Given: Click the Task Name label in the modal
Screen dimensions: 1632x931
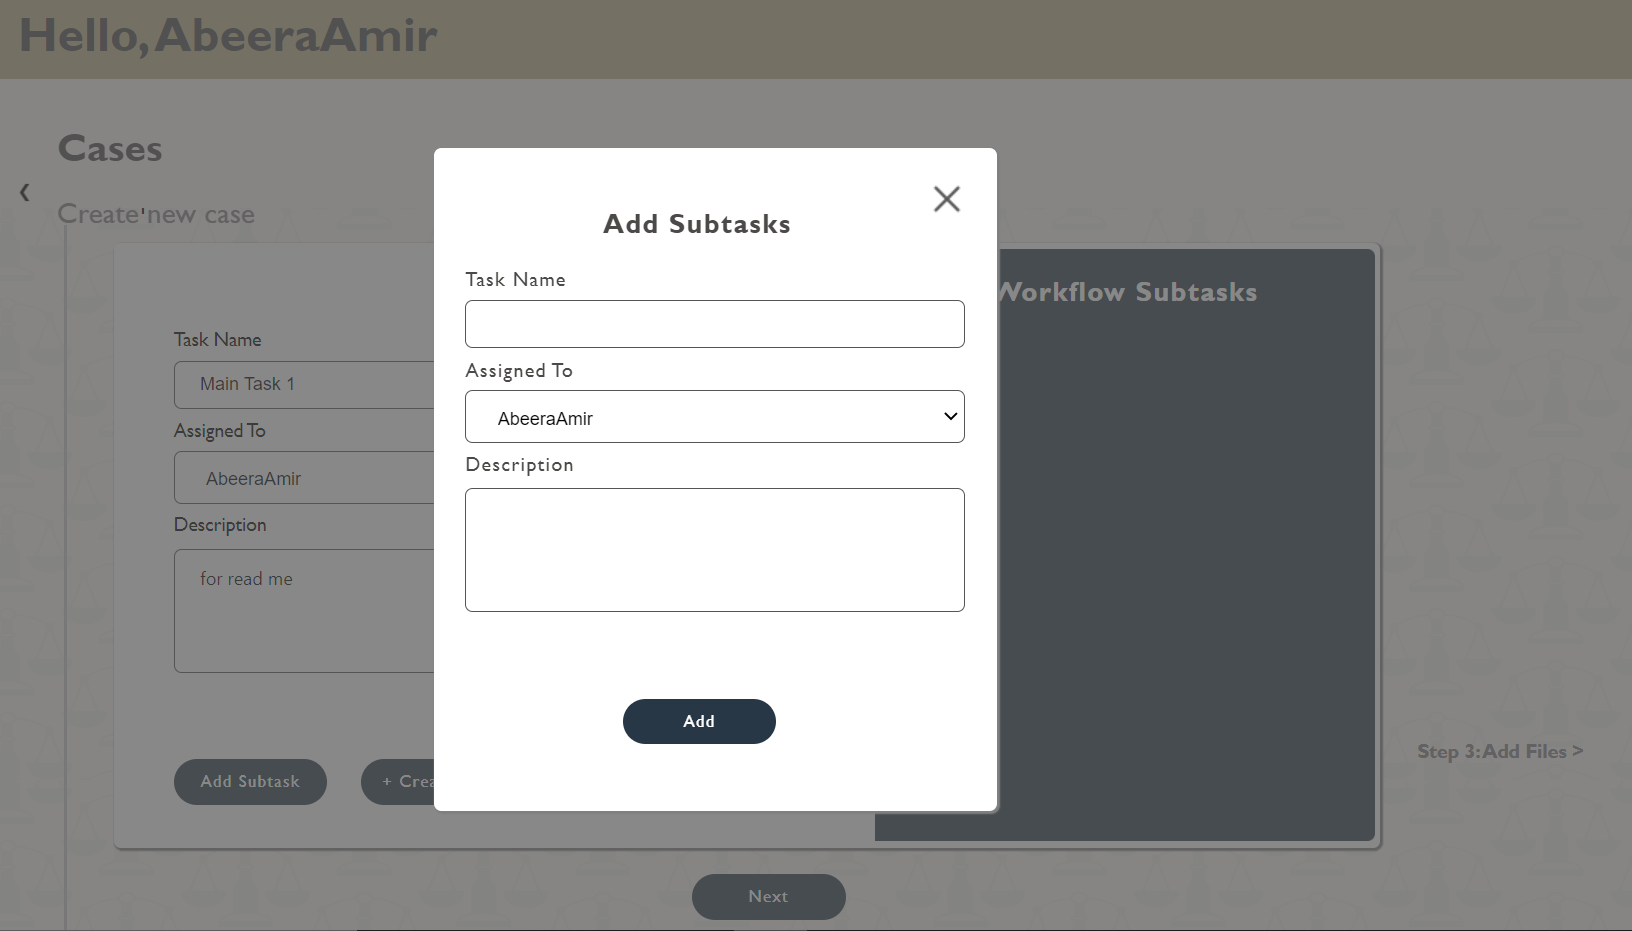Looking at the screenshot, I should pos(515,280).
